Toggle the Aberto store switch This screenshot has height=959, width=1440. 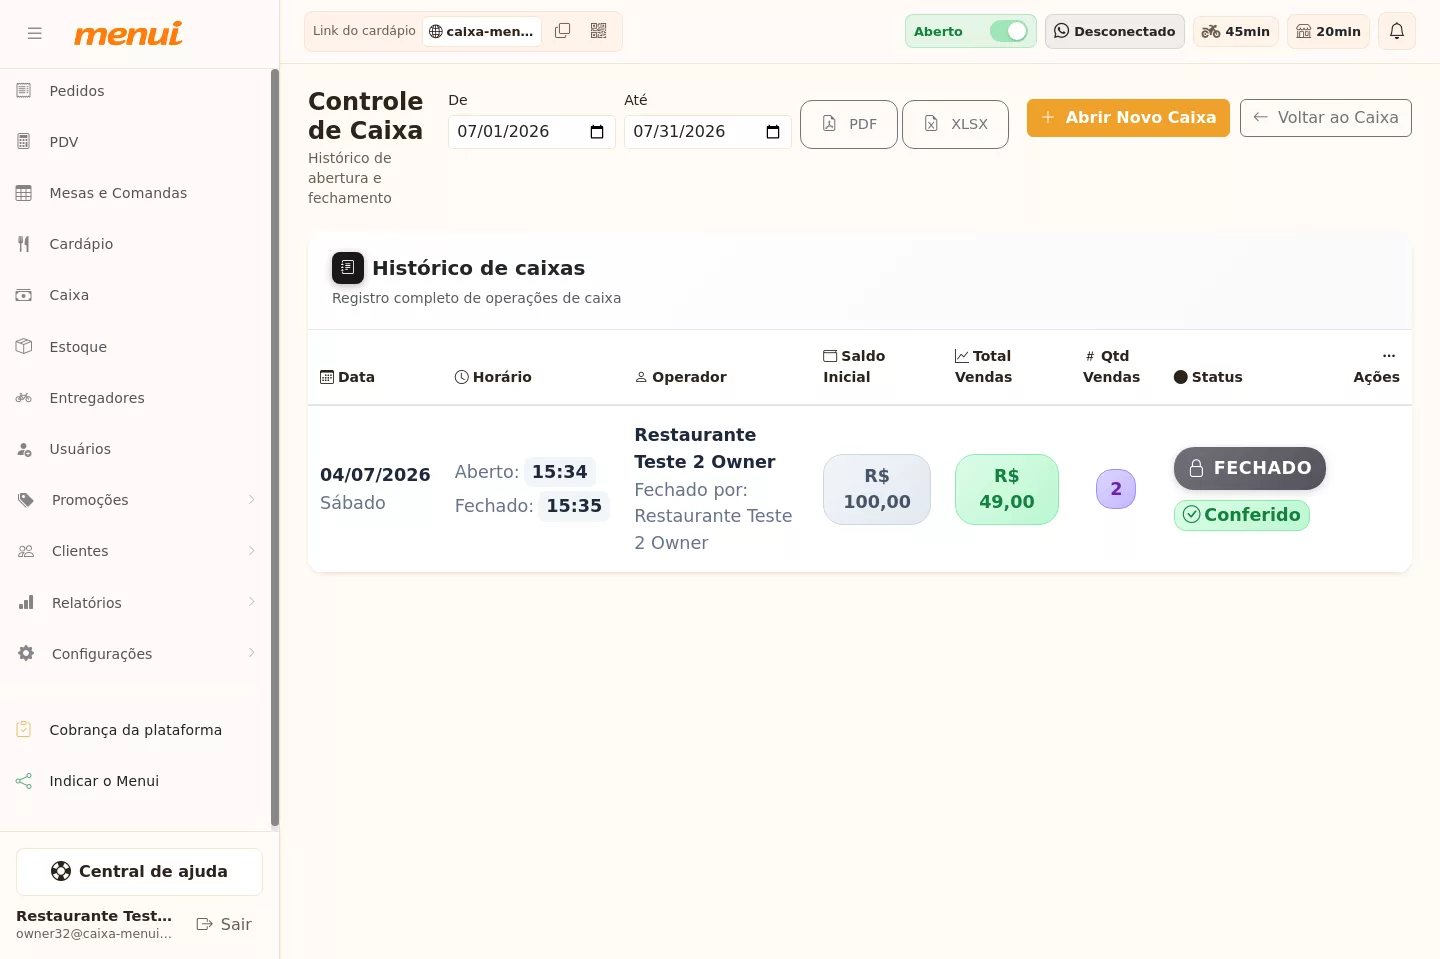point(1009,31)
